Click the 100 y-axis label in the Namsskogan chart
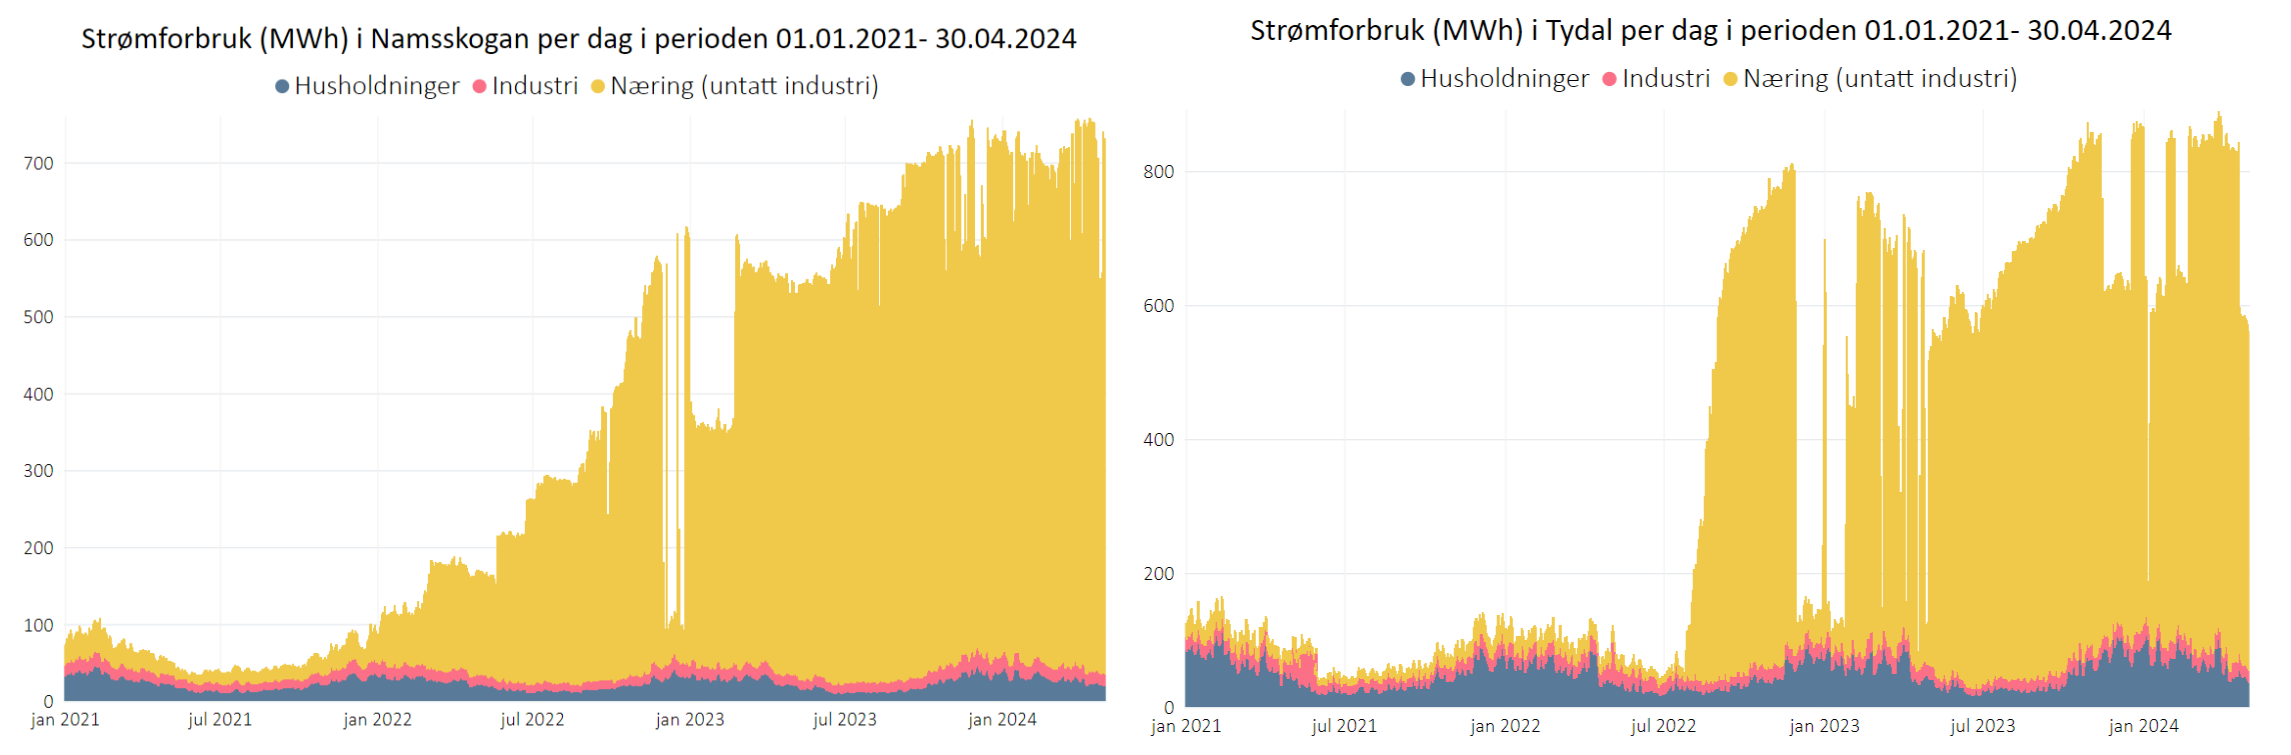Image resolution: width=2291 pixels, height=755 pixels. 39,625
